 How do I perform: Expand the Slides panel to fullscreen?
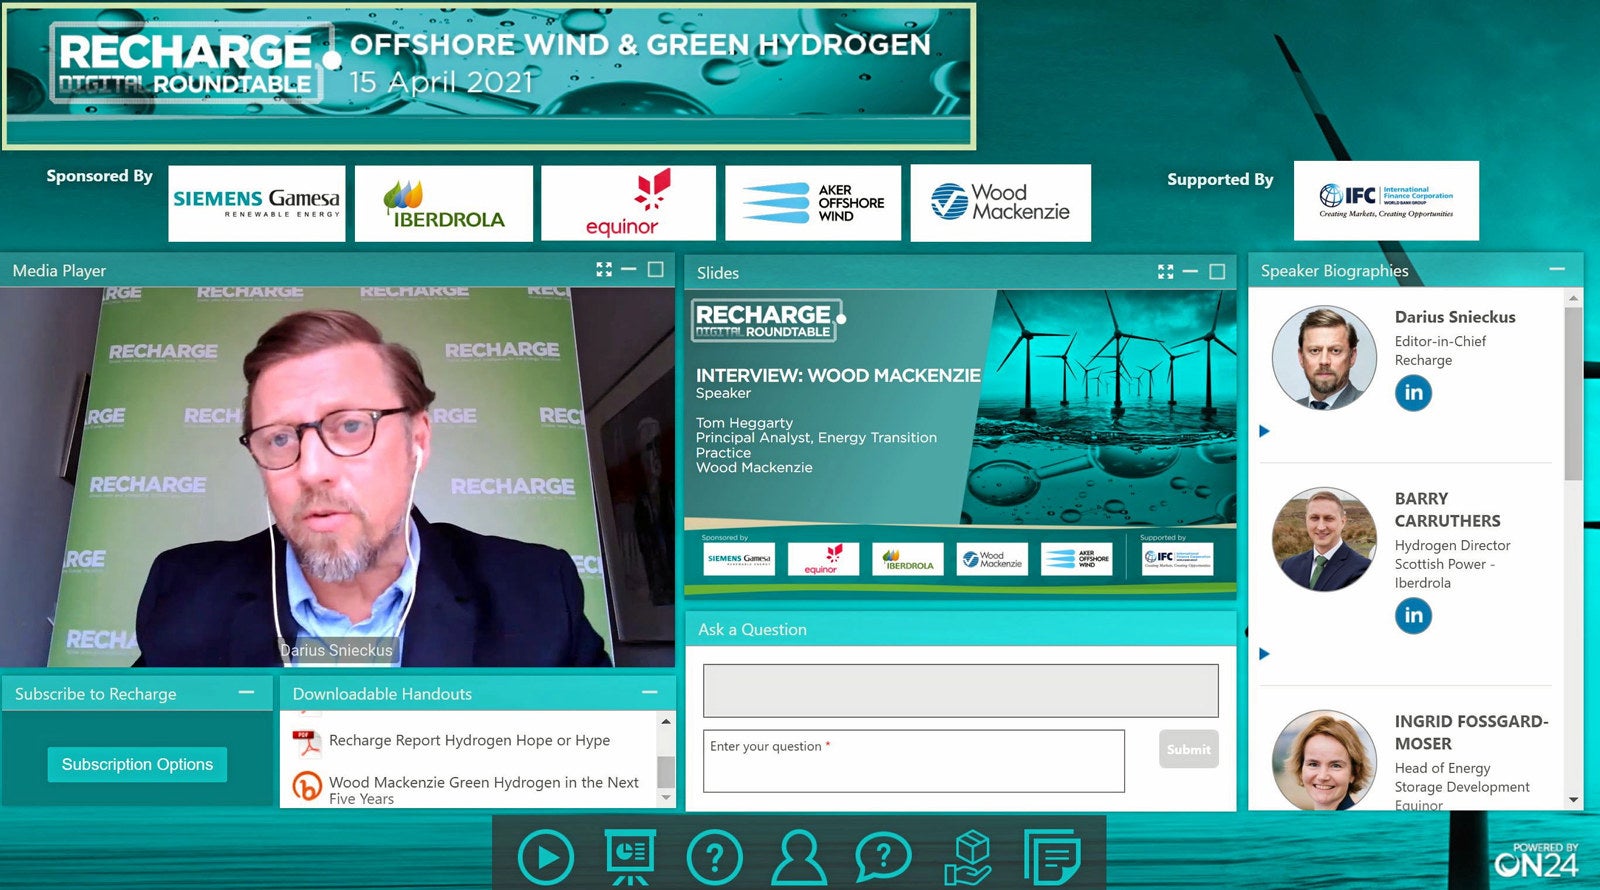[x=1165, y=272]
